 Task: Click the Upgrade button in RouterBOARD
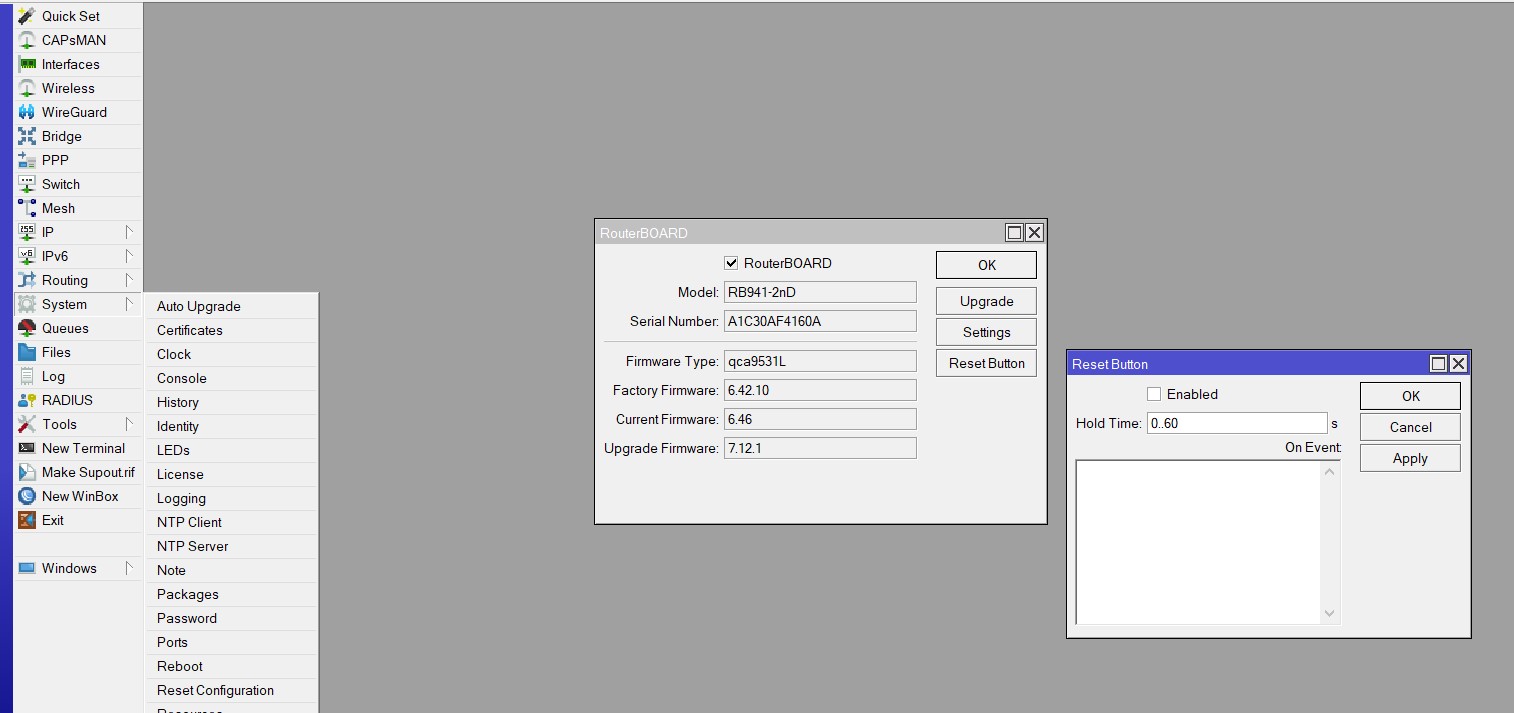pyautogui.click(x=986, y=301)
